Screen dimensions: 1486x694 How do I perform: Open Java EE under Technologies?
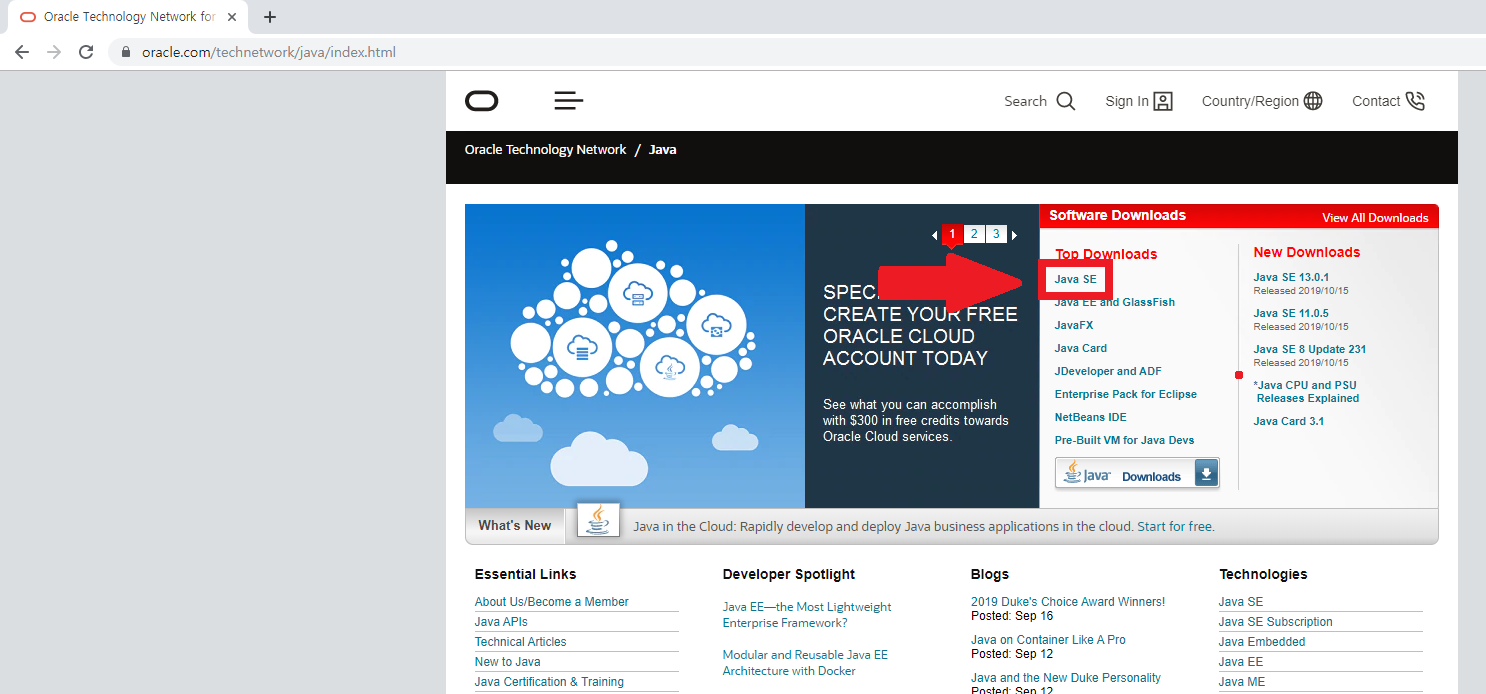tap(1241, 662)
